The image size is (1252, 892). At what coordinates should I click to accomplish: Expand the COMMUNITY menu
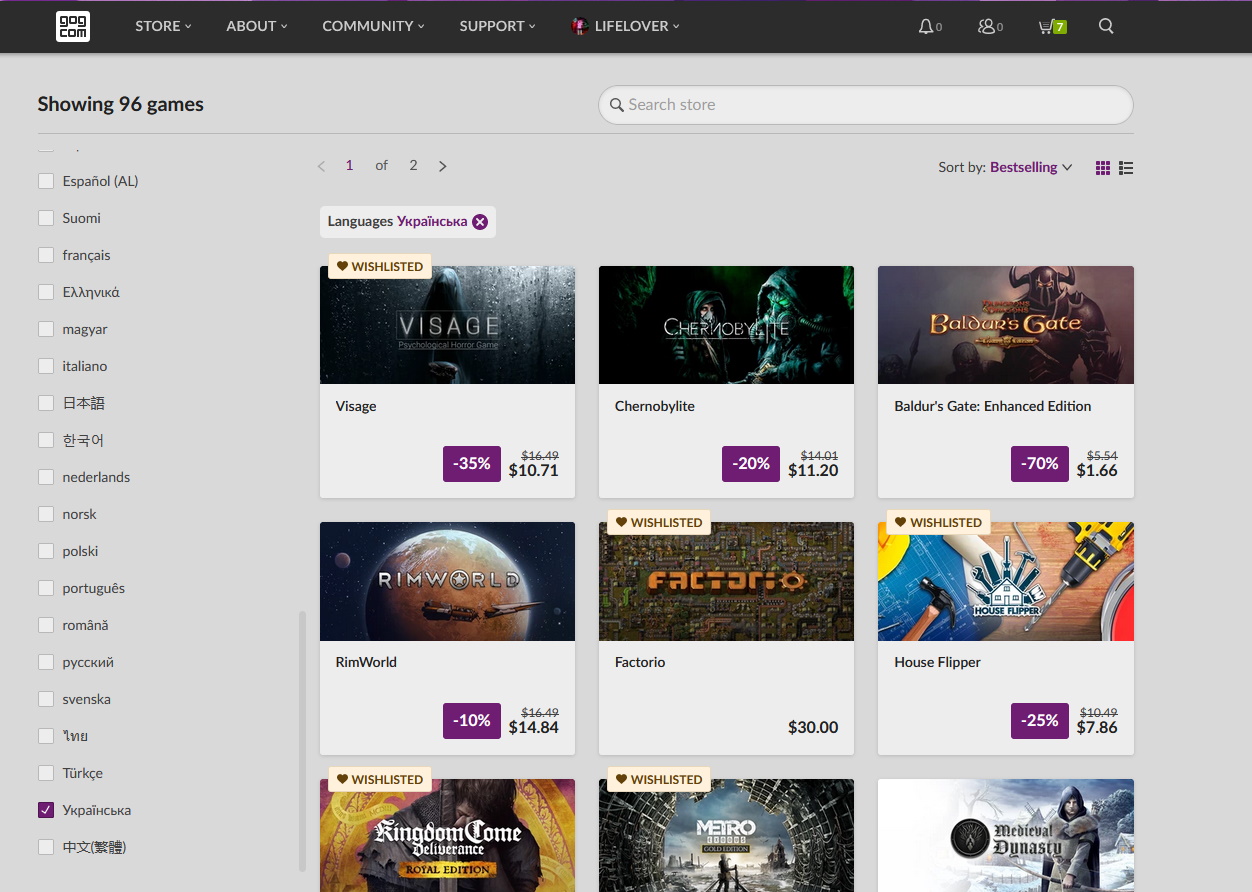(373, 26)
